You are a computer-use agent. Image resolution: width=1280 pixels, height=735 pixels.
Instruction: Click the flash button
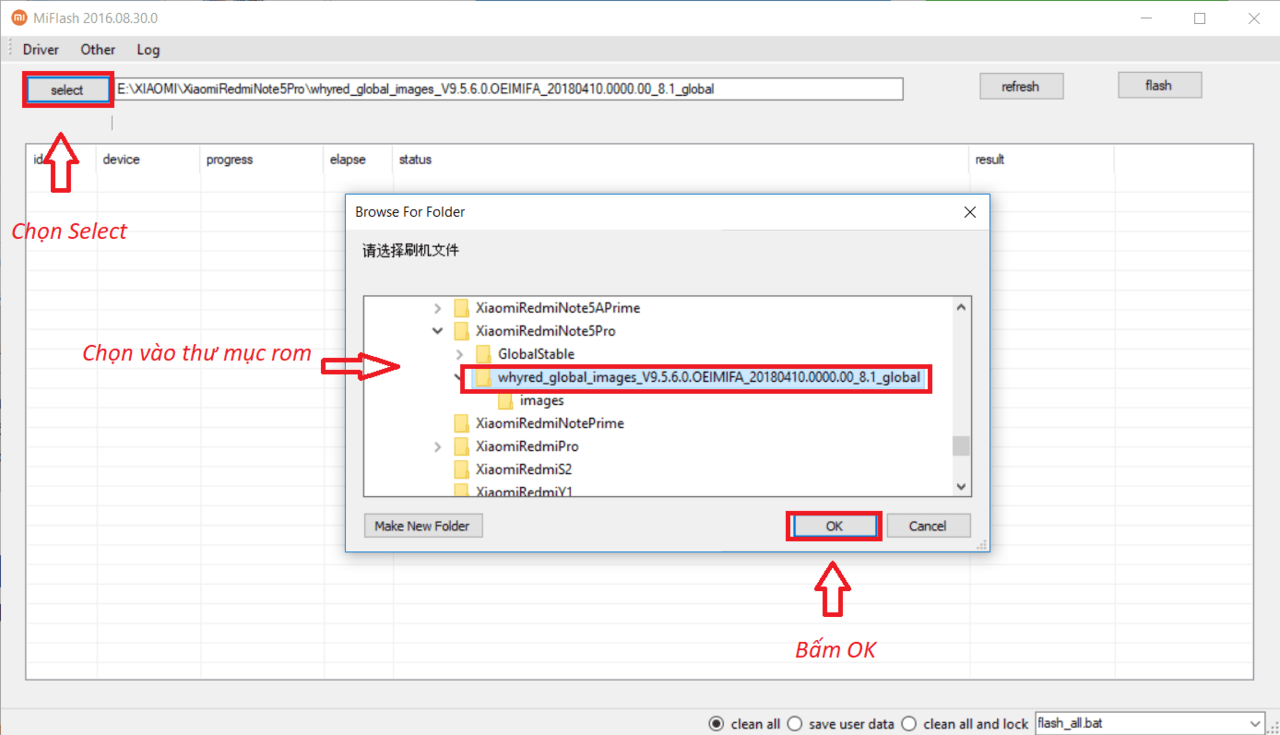click(1159, 86)
